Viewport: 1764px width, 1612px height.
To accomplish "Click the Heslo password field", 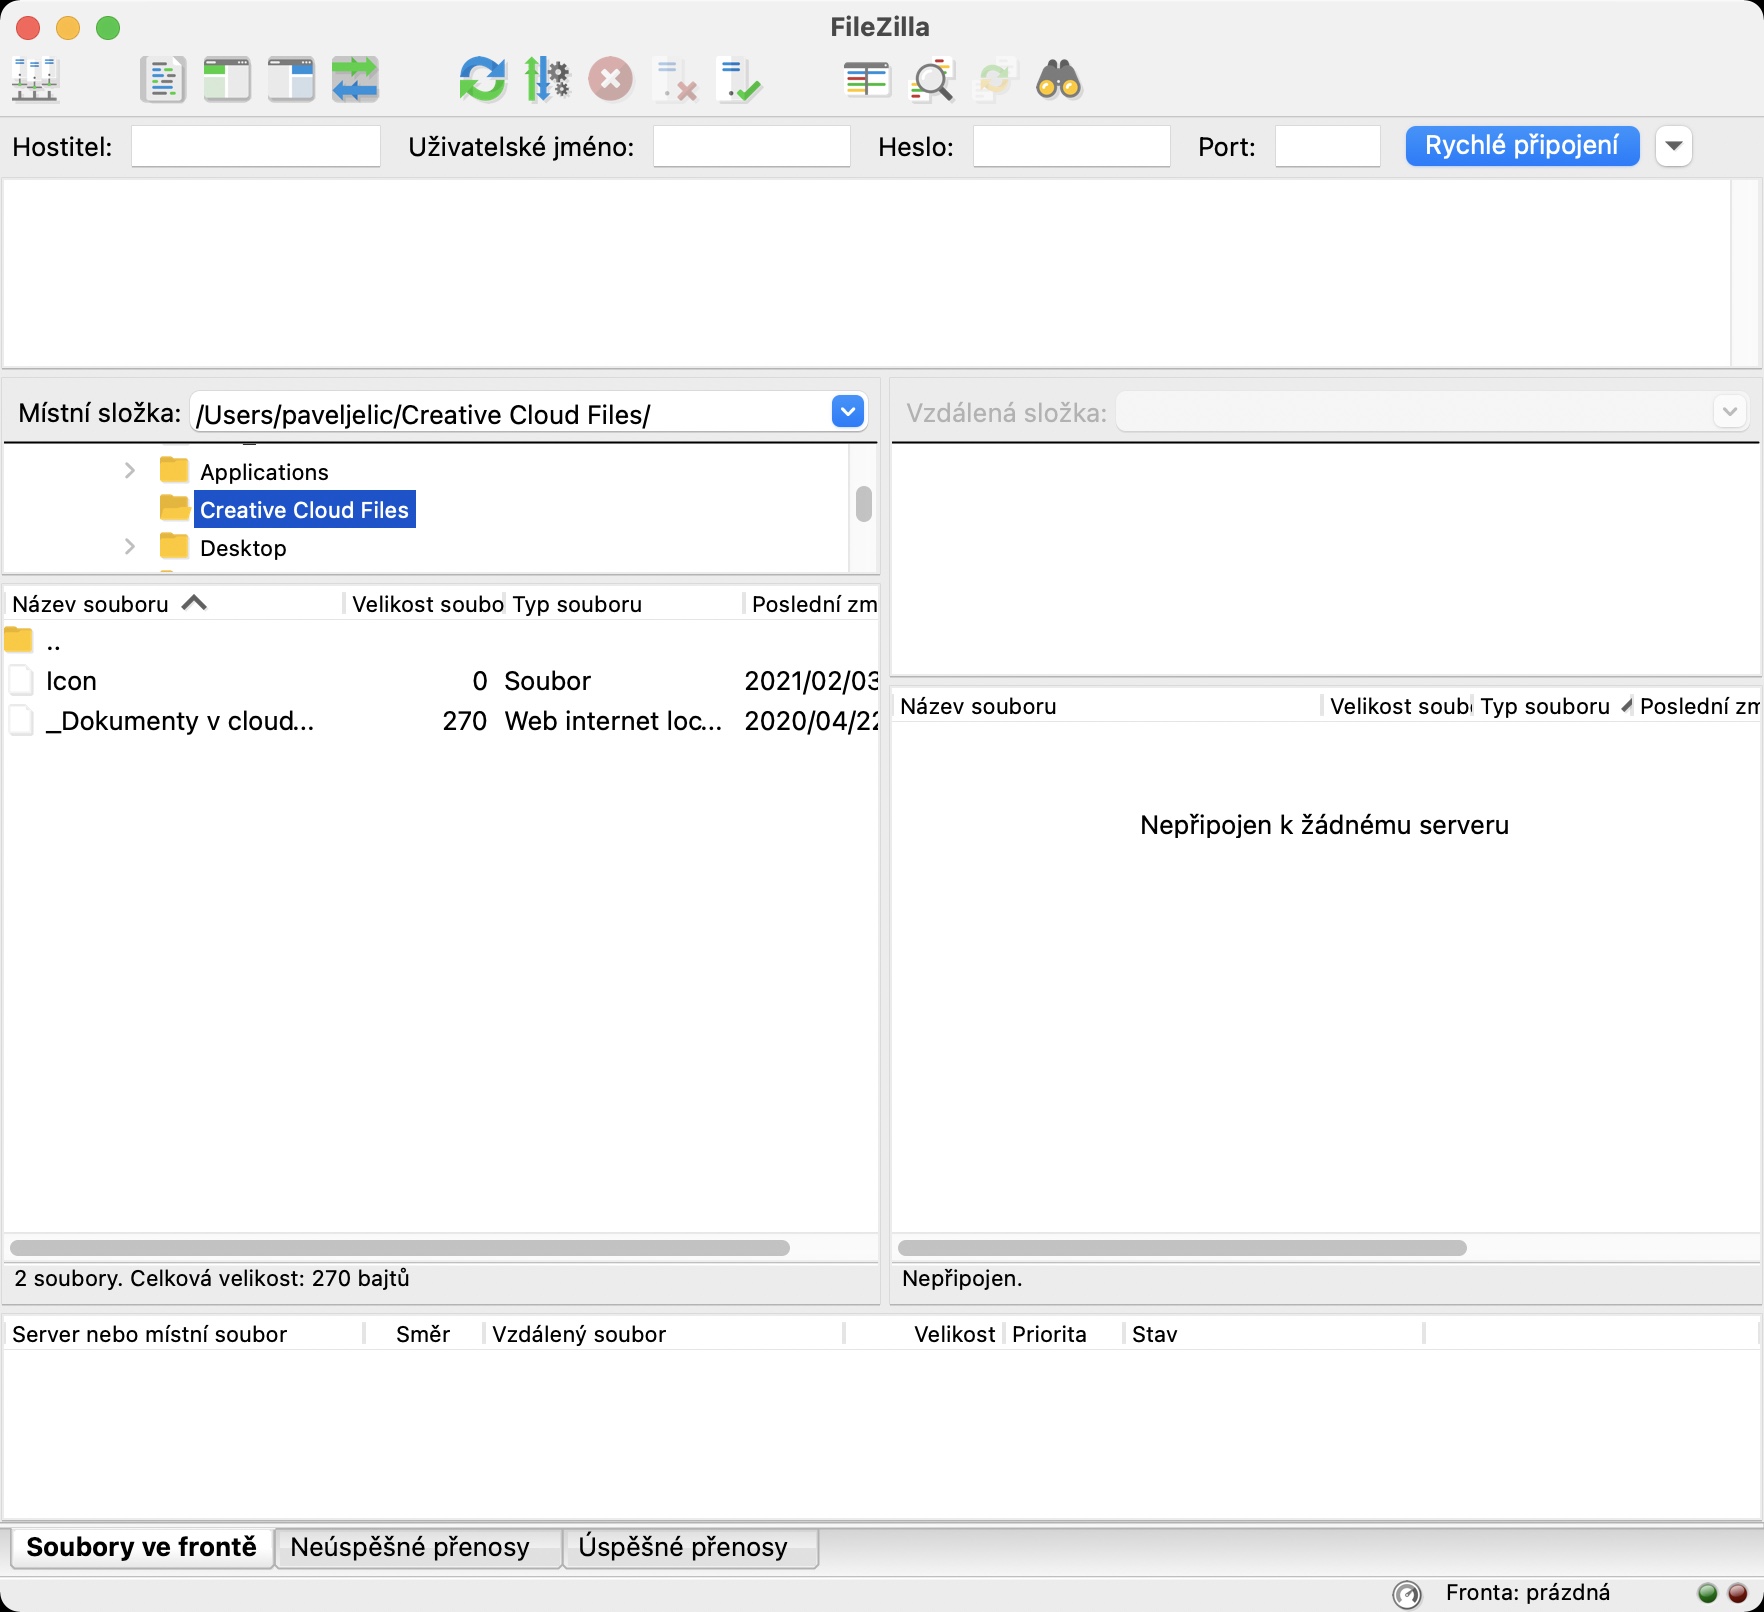I will tap(1072, 147).
